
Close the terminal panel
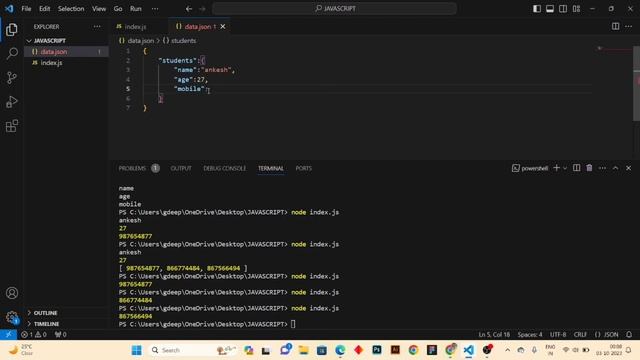pos(628,168)
